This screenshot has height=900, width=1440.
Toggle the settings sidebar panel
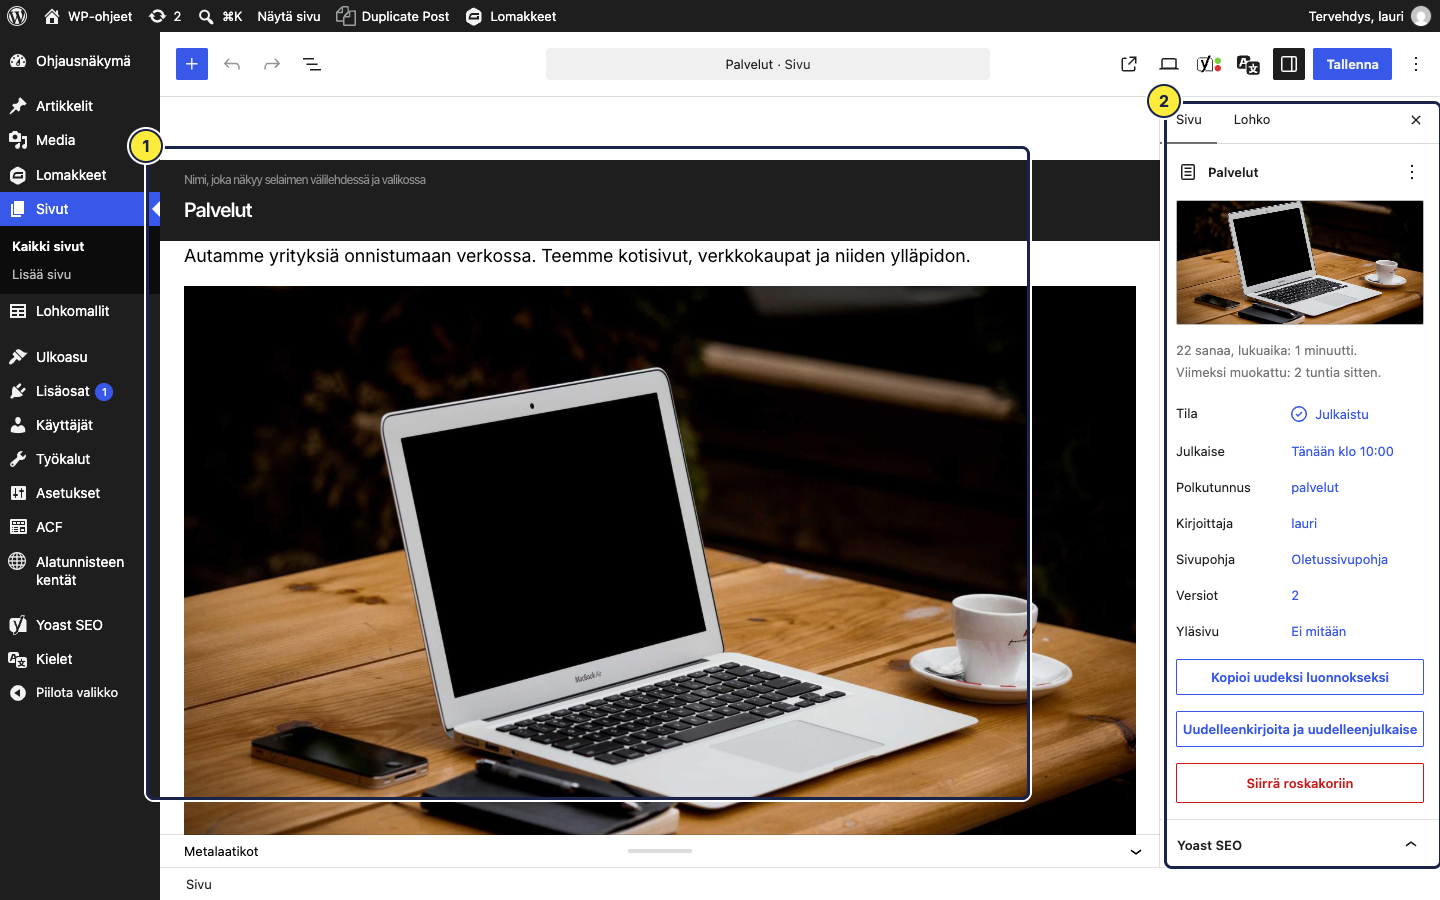tap(1289, 64)
